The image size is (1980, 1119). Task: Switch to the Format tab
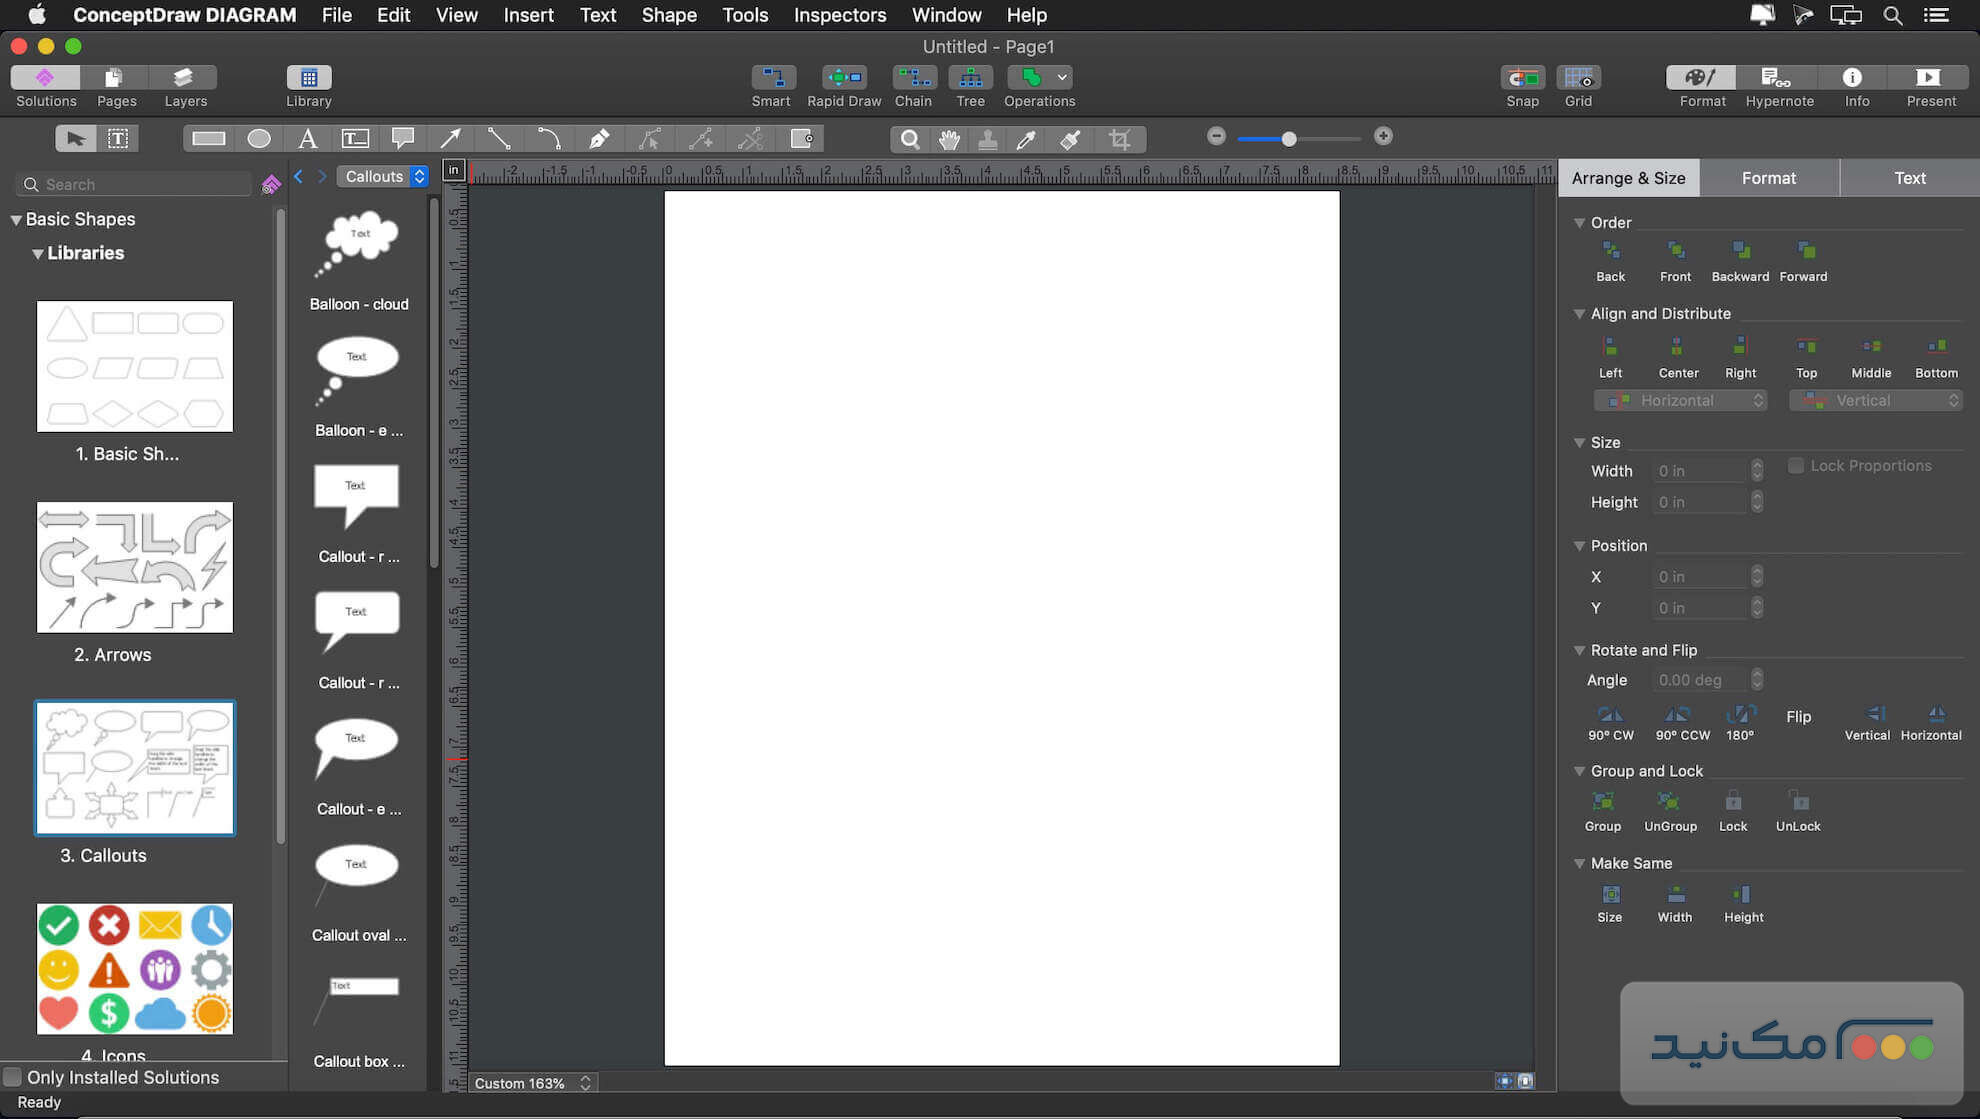point(1768,177)
